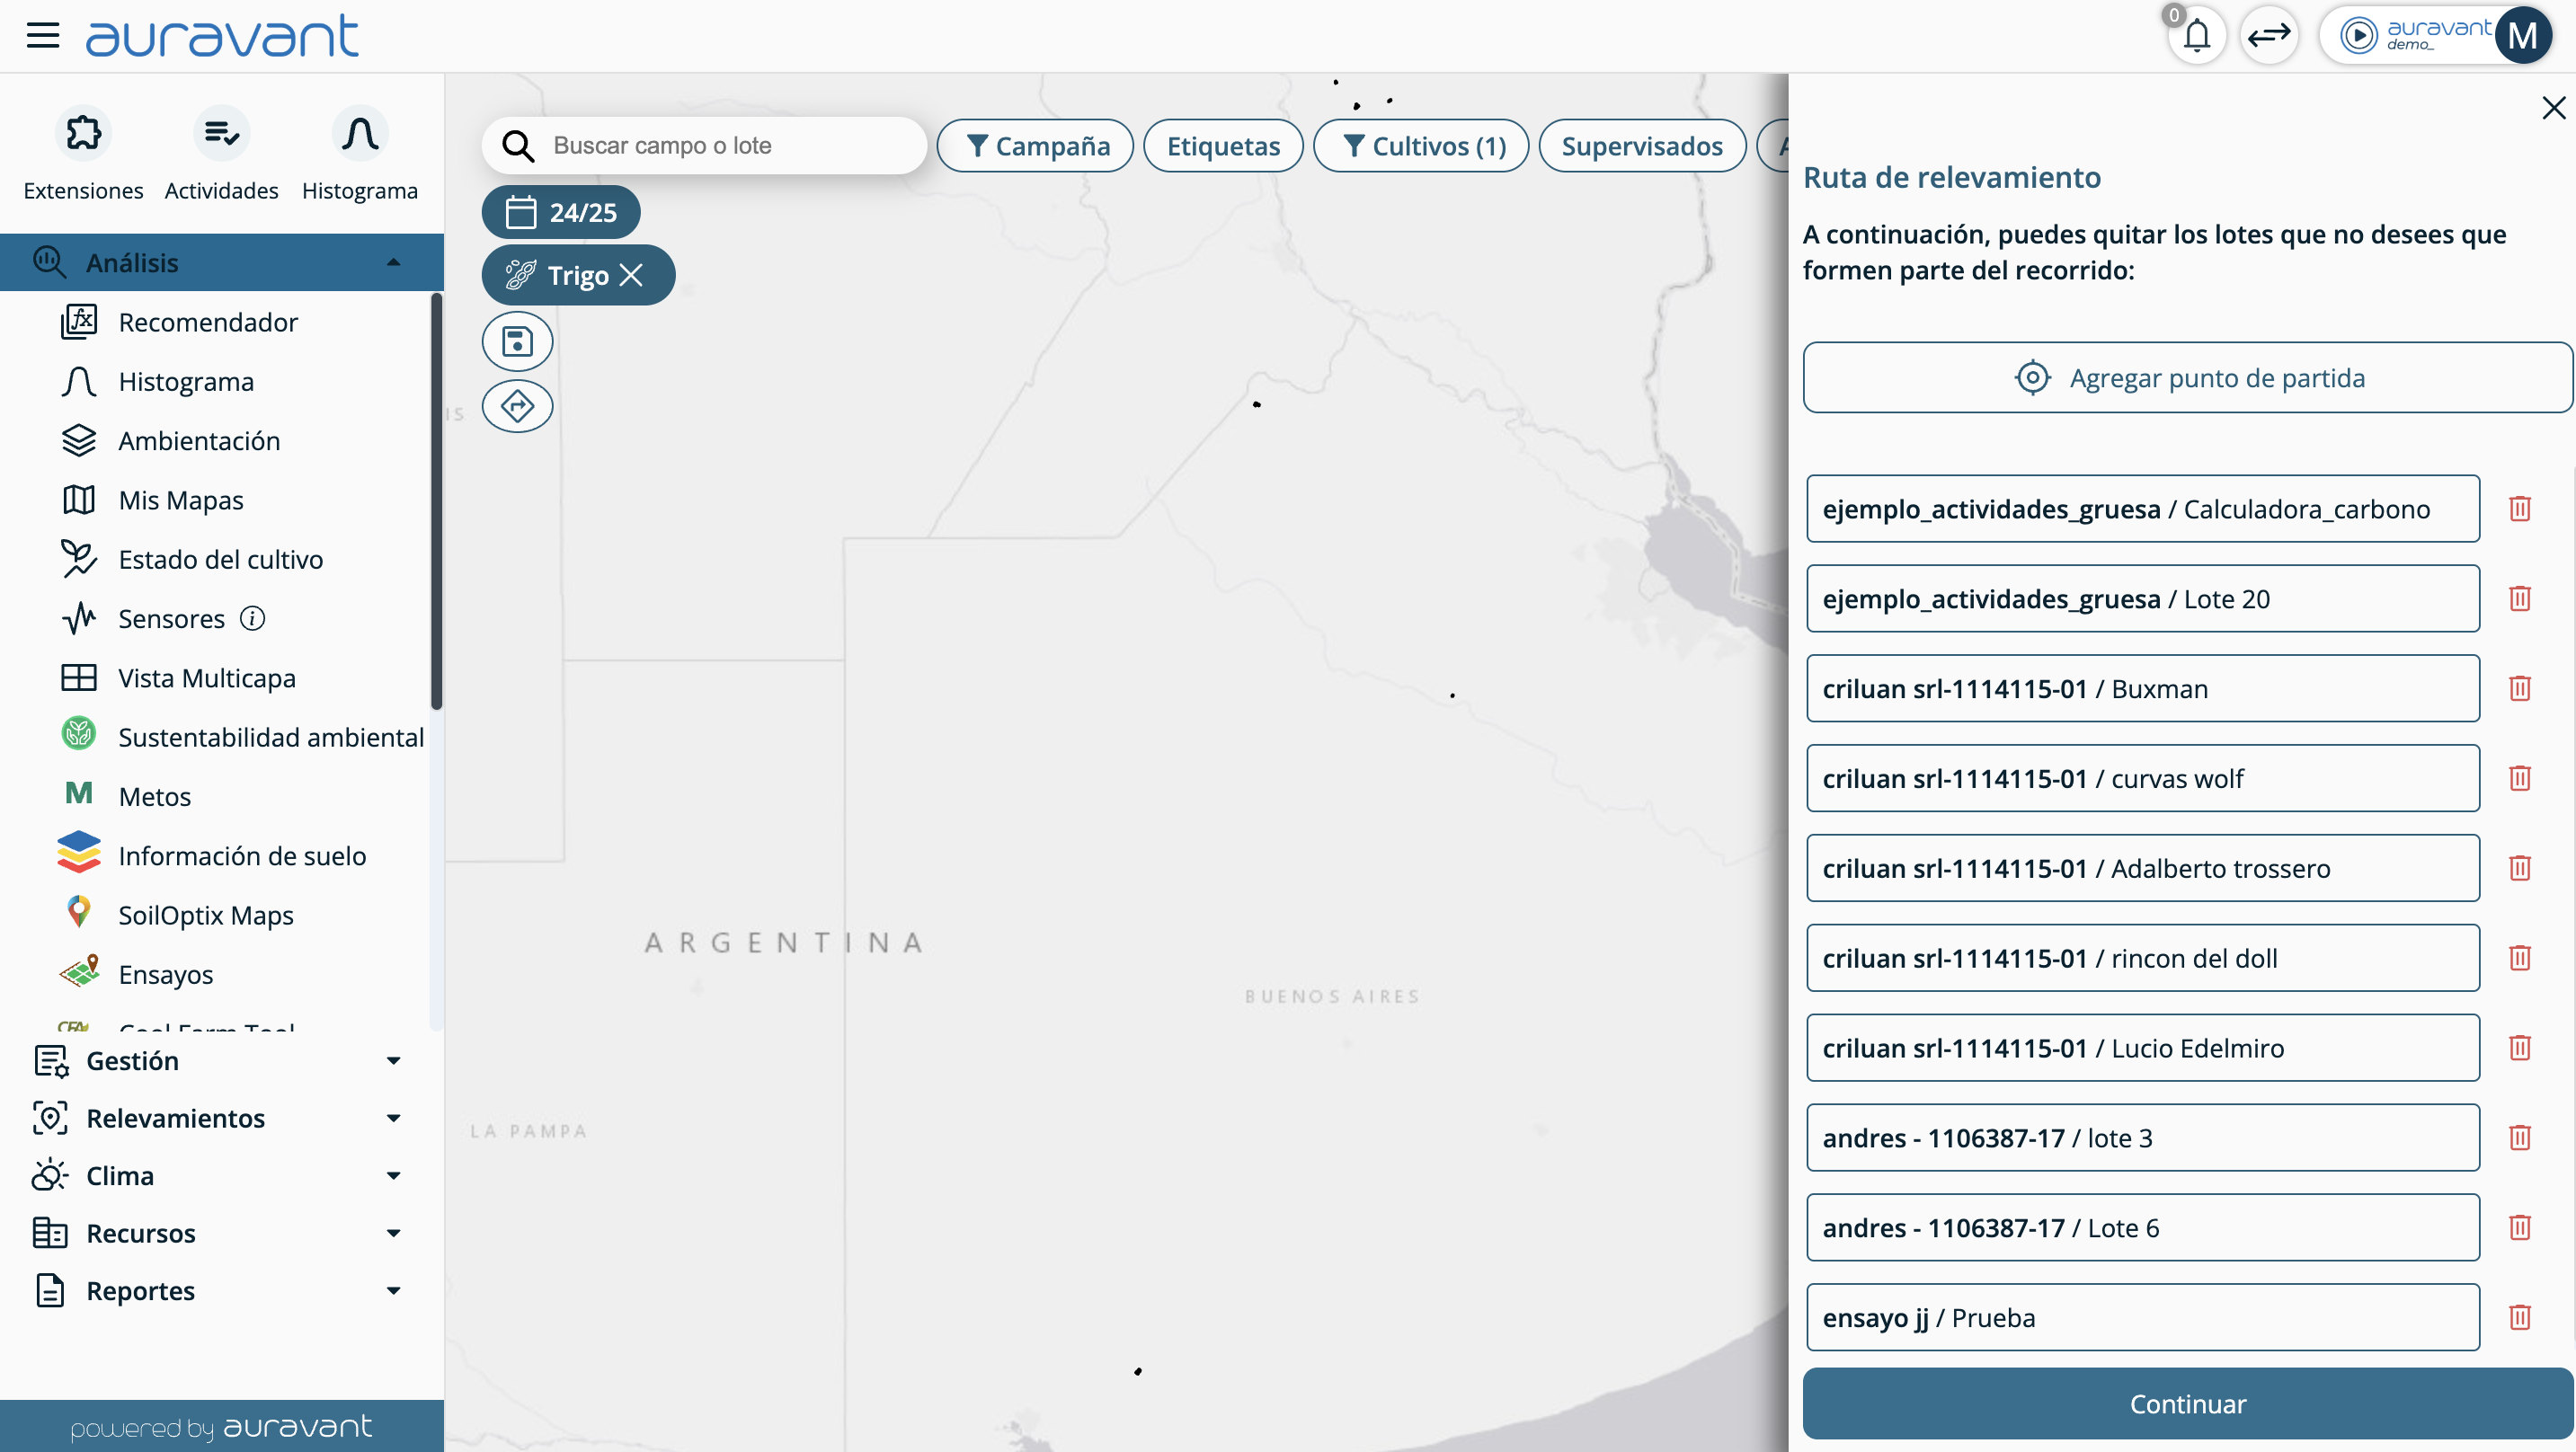This screenshot has height=1452, width=2576.
Task: Open the notifications bell
Action: [x=2196, y=36]
